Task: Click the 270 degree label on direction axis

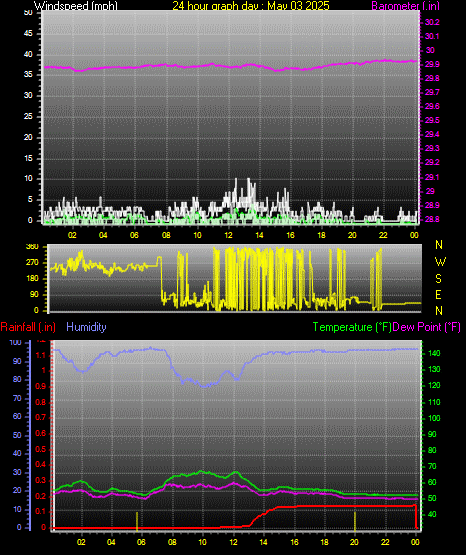Action: (x=32, y=263)
